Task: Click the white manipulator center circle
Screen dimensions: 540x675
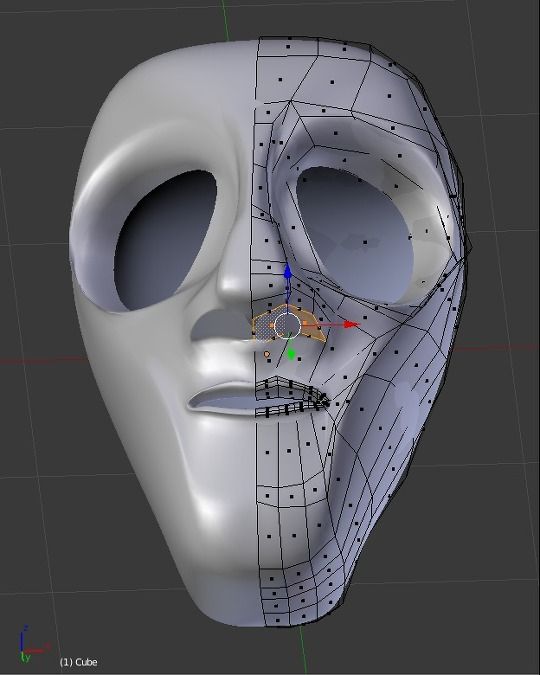Action: [288, 326]
